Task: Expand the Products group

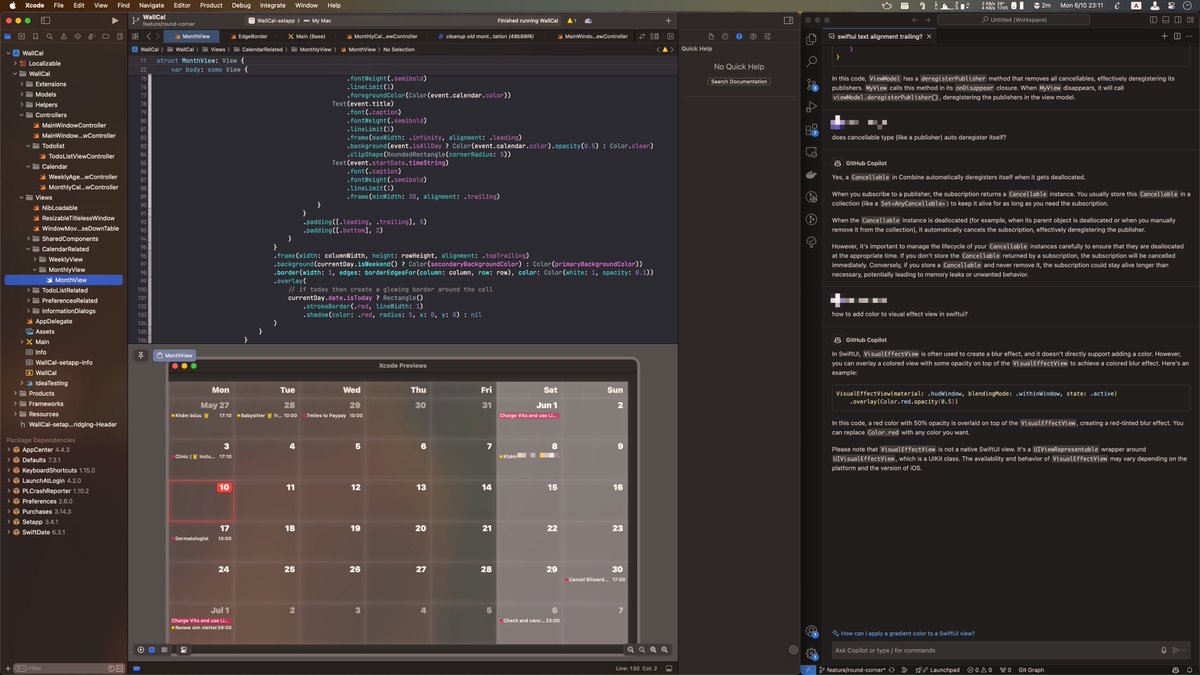Action: click(15, 393)
